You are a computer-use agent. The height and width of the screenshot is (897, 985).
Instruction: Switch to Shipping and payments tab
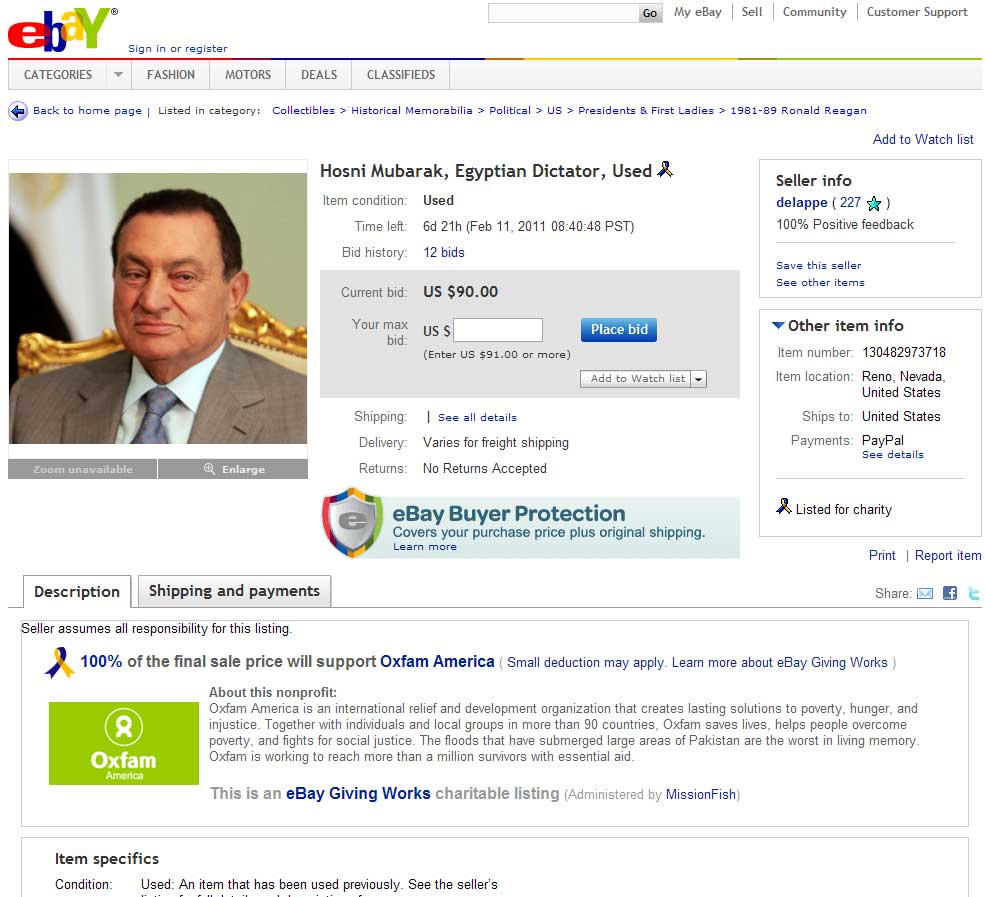tap(234, 591)
